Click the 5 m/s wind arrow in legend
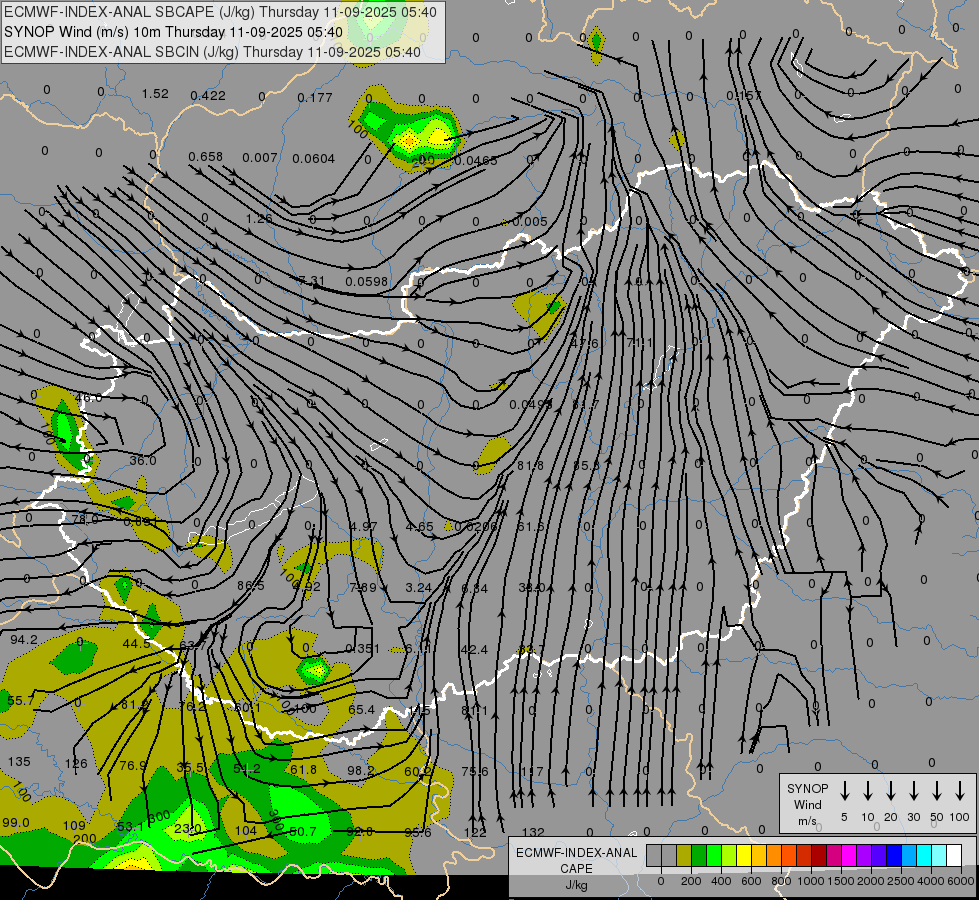979x900 pixels. tap(844, 791)
